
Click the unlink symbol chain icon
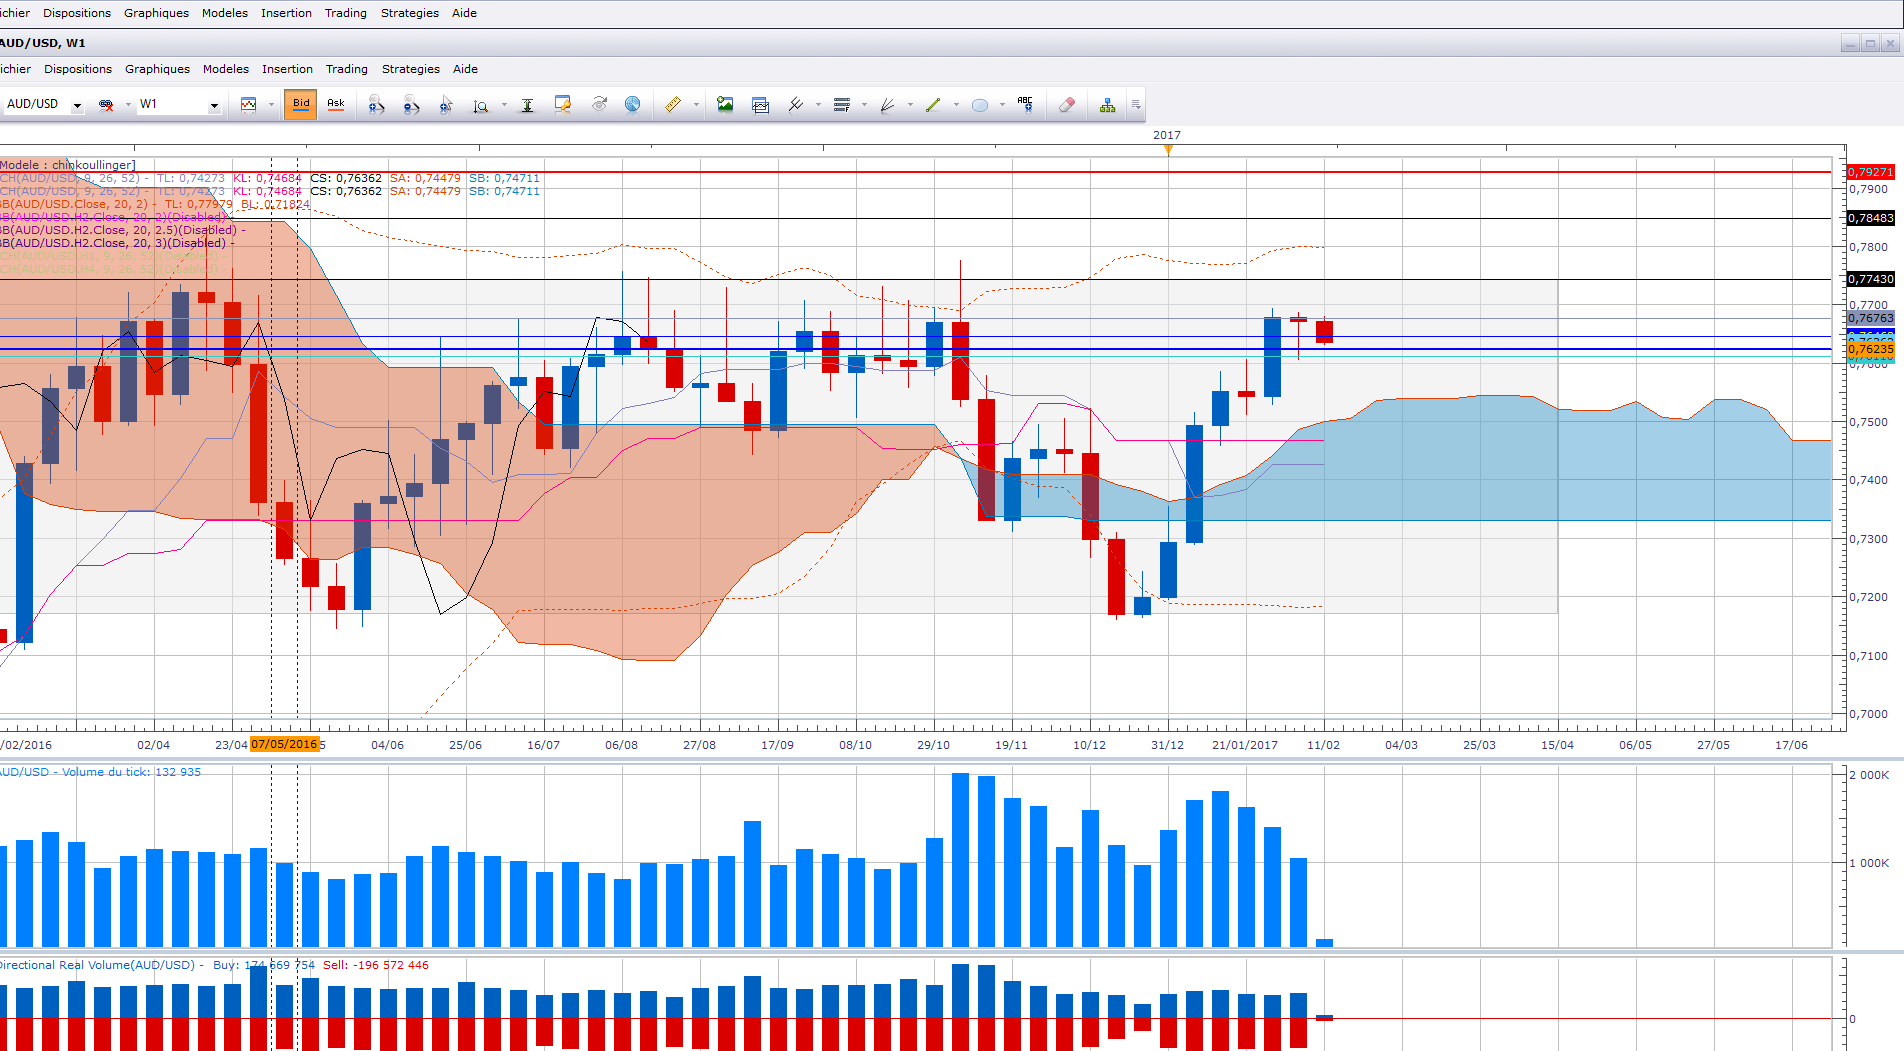(x=106, y=105)
